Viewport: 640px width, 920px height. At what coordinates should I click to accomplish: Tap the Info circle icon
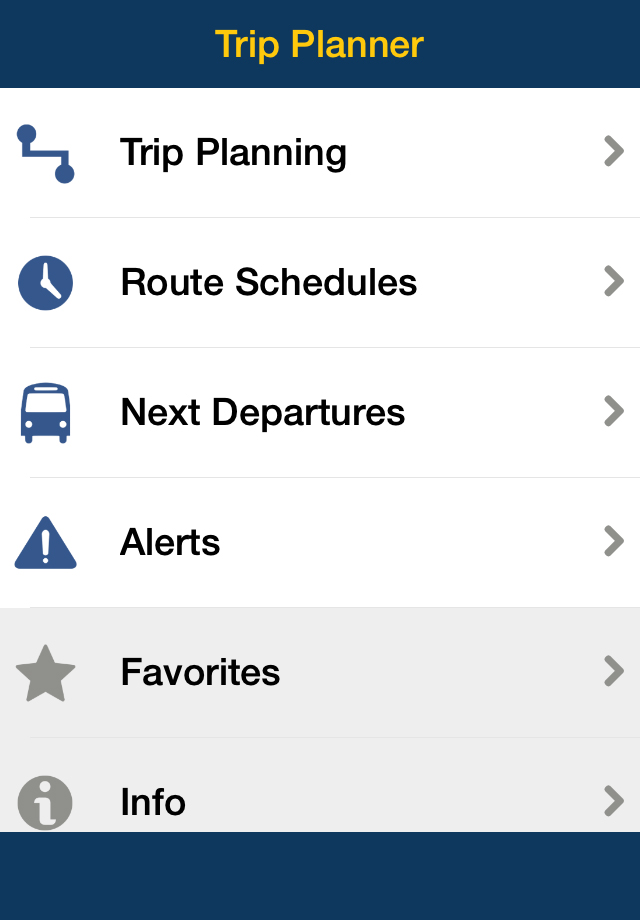pyautogui.click(x=46, y=802)
